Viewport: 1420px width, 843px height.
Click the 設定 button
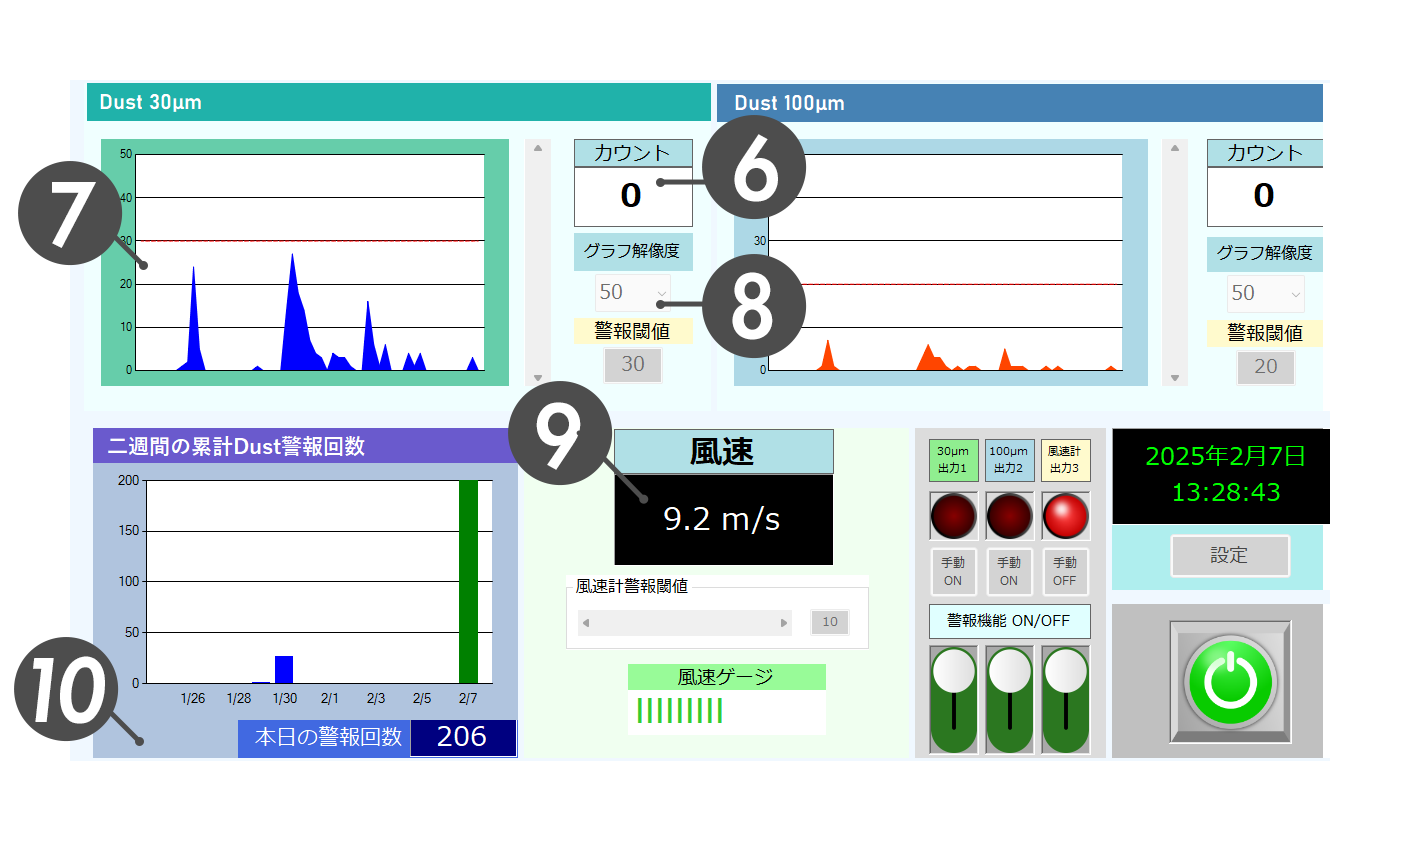(1229, 555)
